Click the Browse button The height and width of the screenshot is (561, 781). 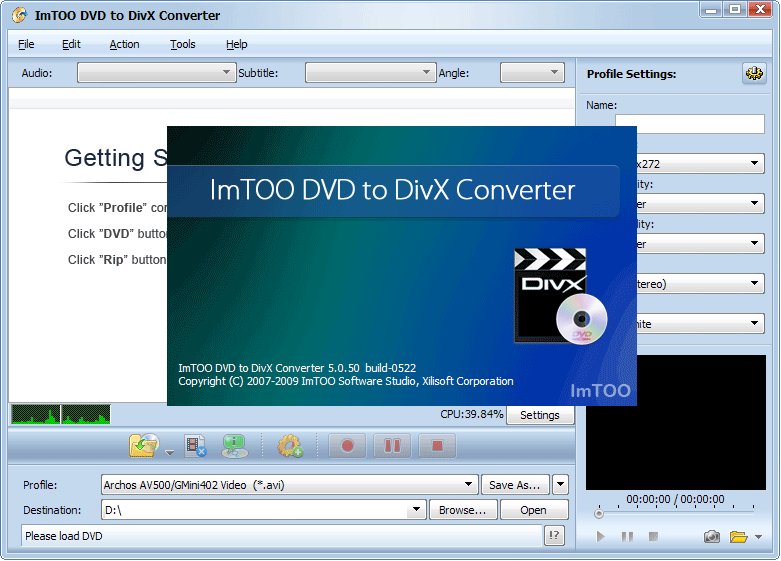pos(463,510)
